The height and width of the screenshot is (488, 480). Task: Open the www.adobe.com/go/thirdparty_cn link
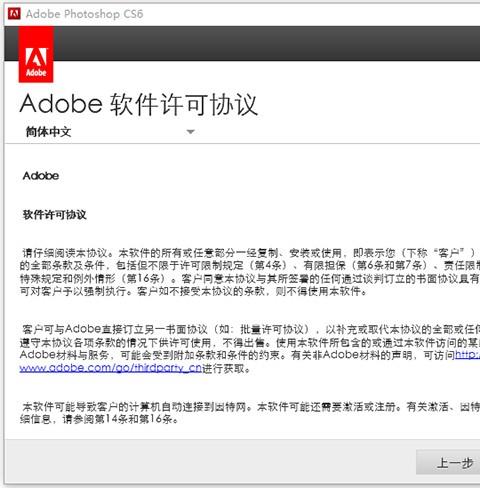(111, 368)
